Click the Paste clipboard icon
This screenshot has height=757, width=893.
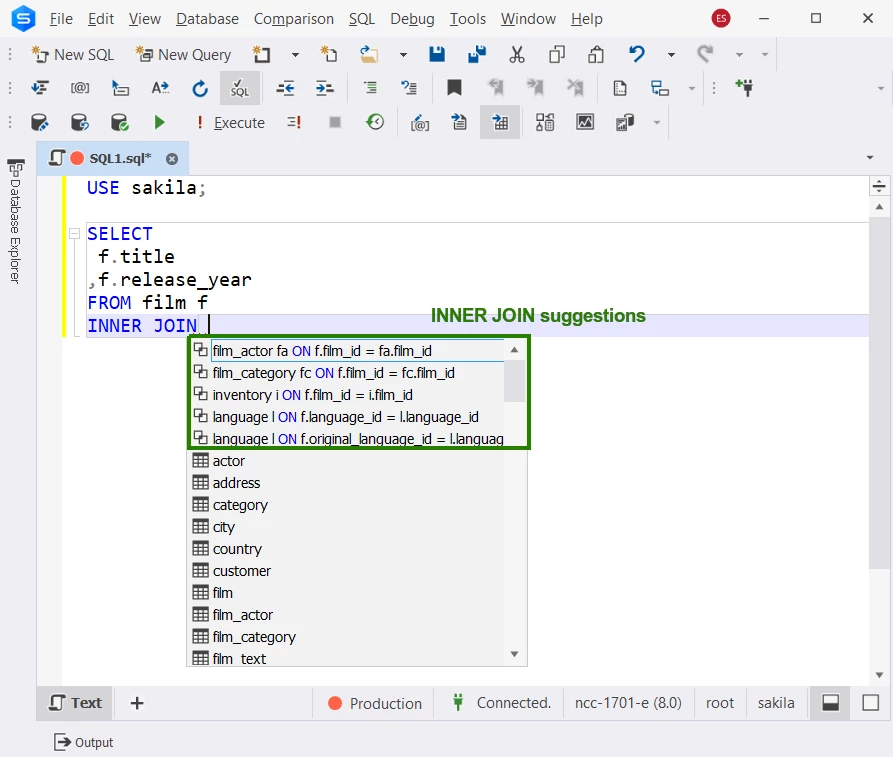point(596,55)
